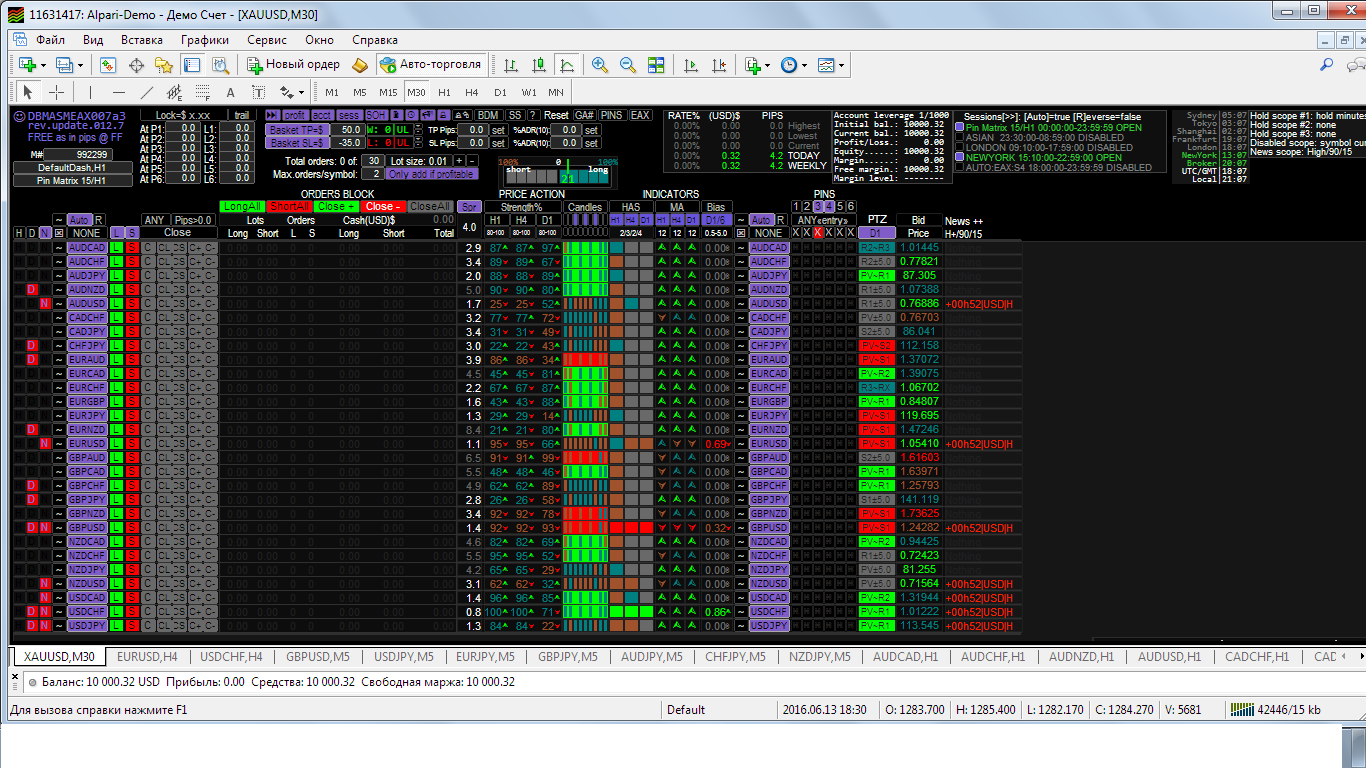Screen dimensions: 1366x768
Task: Open the periodicity clock dropdown
Action: 805,65
